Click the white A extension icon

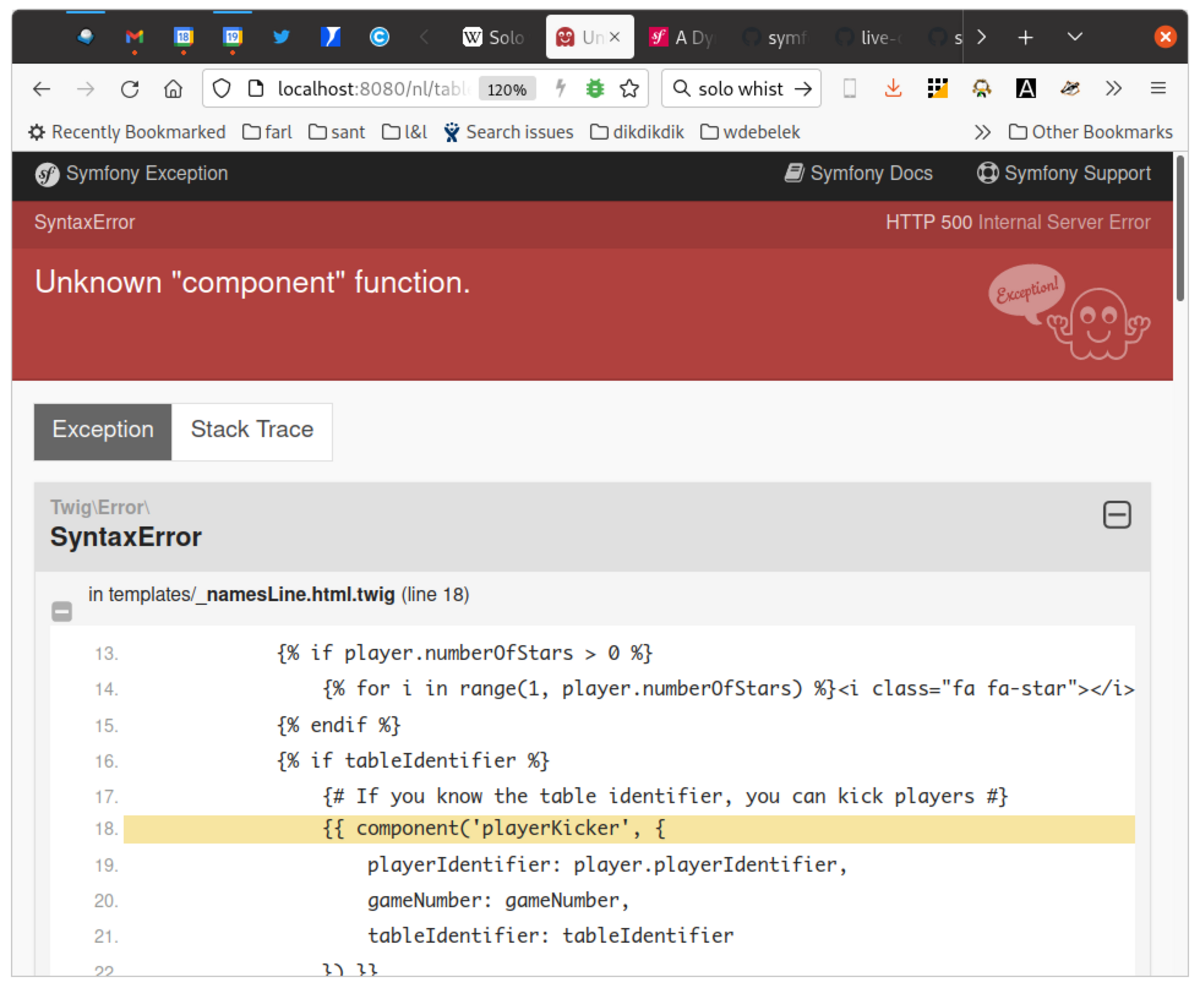pos(1026,89)
